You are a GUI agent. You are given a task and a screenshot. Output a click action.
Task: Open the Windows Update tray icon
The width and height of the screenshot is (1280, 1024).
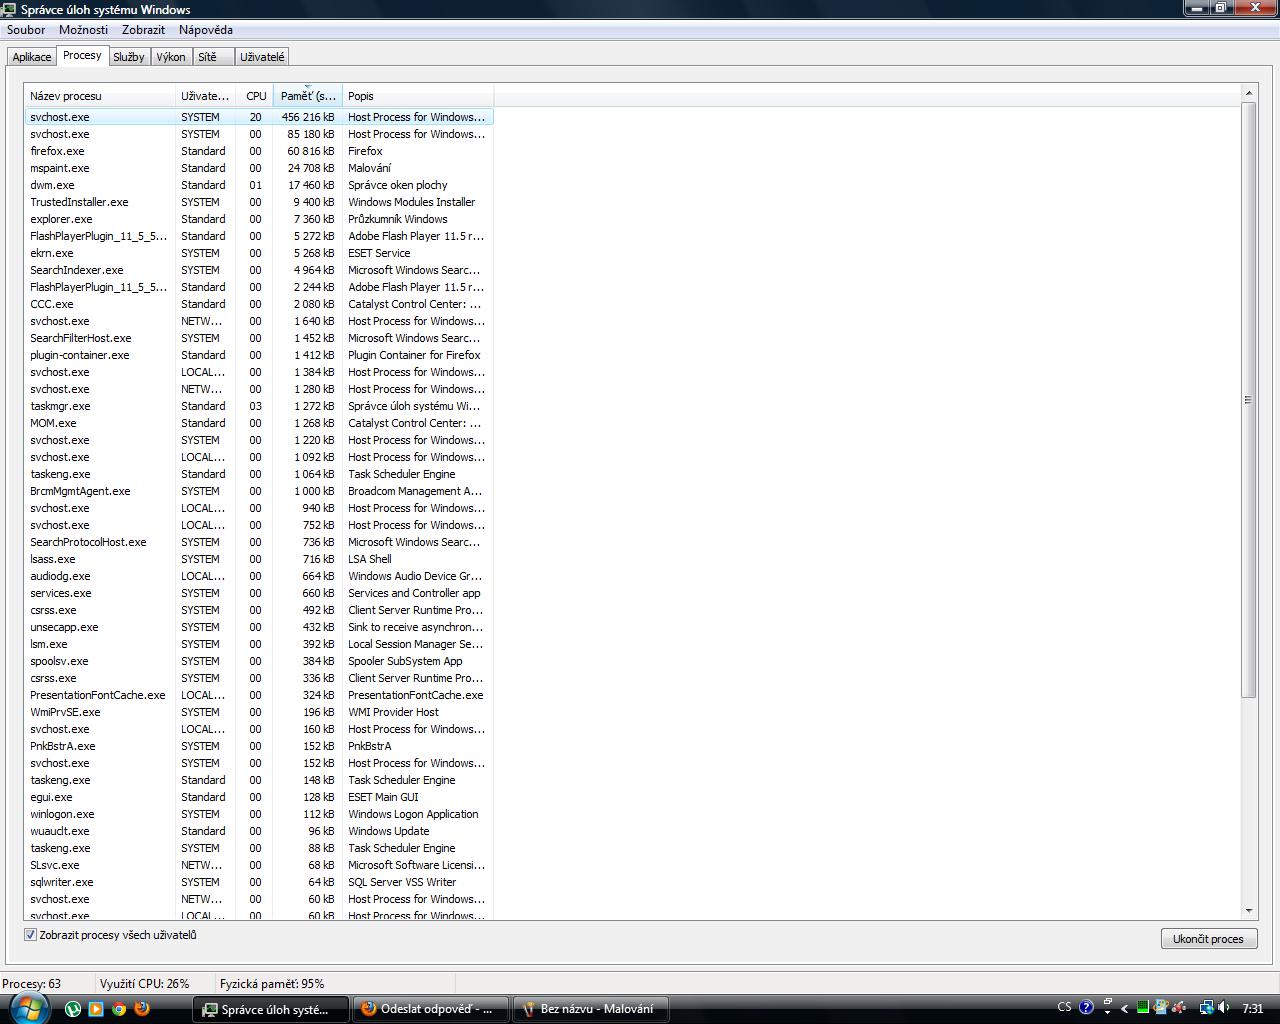[x=1161, y=1008]
